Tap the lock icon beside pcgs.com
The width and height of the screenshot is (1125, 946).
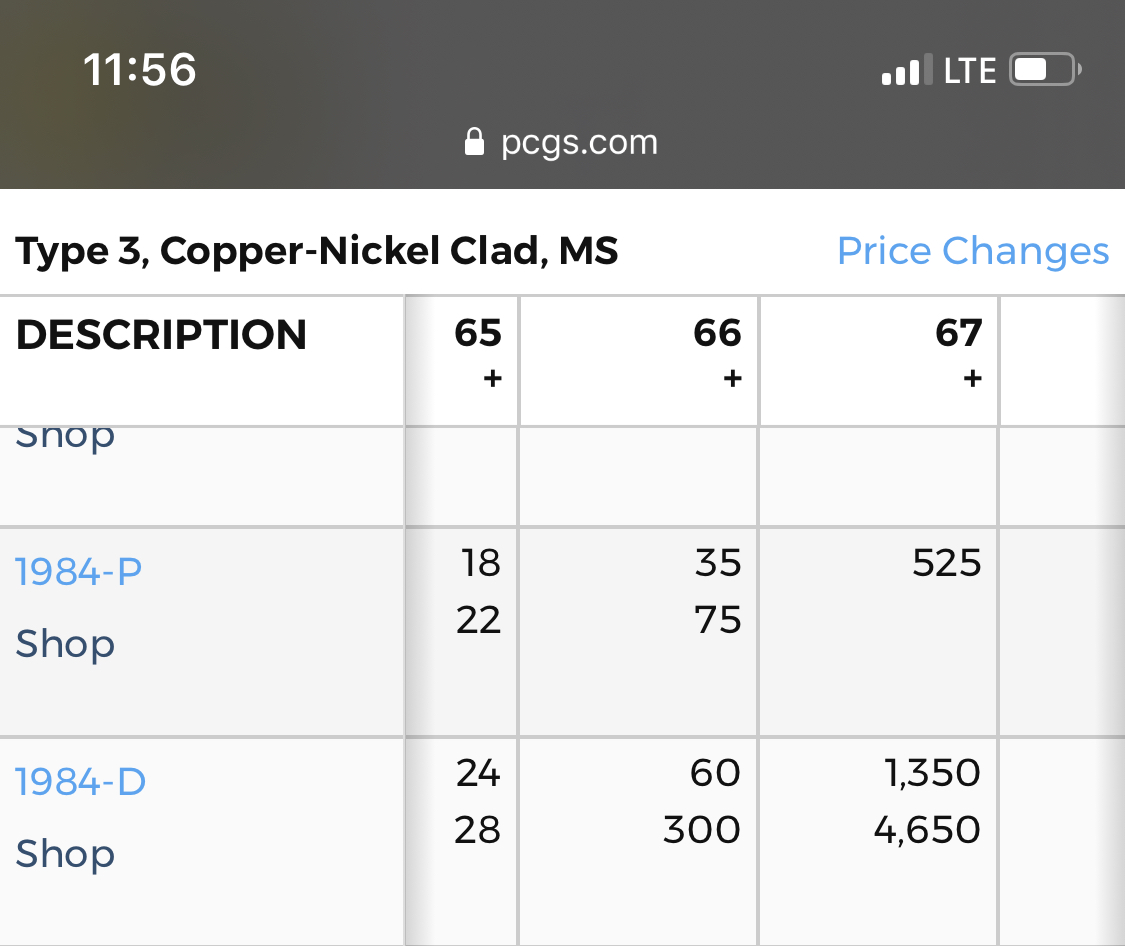[474, 142]
